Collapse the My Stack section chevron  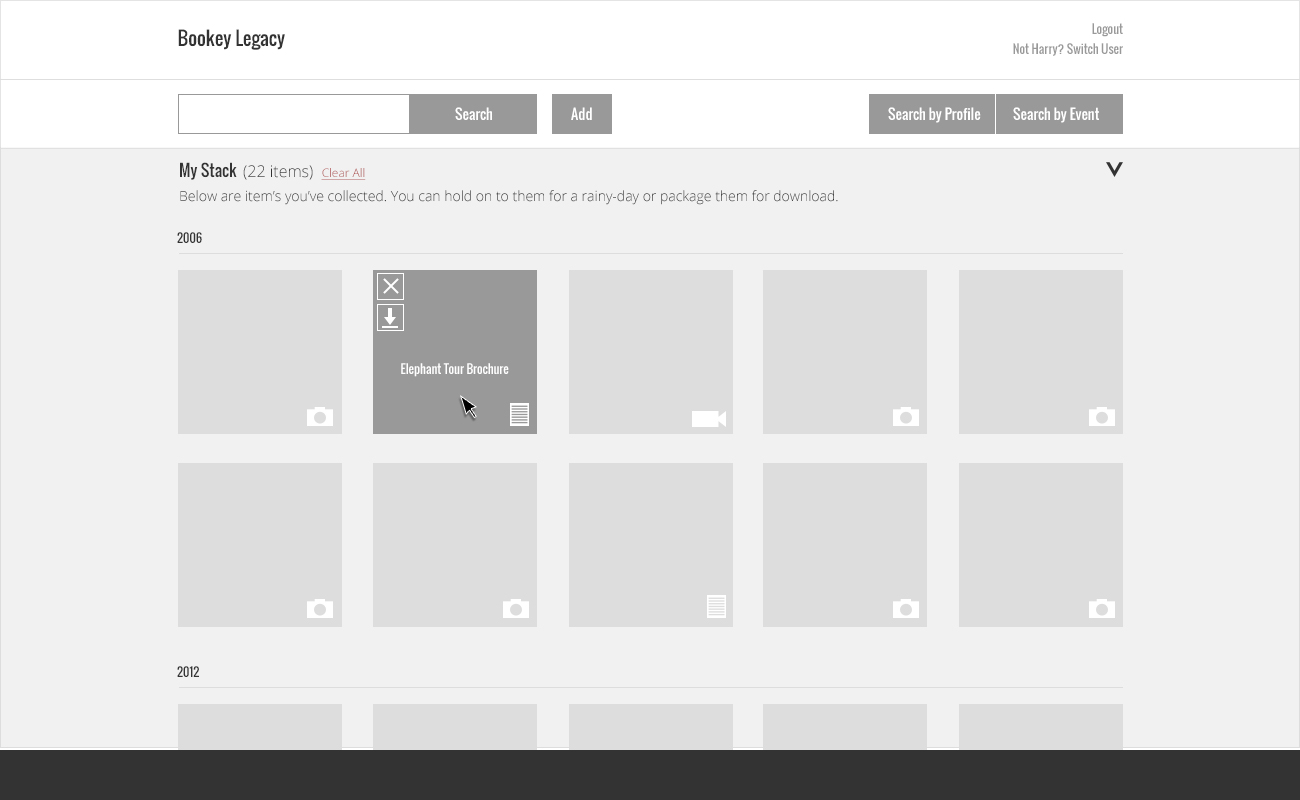[x=1114, y=169]
